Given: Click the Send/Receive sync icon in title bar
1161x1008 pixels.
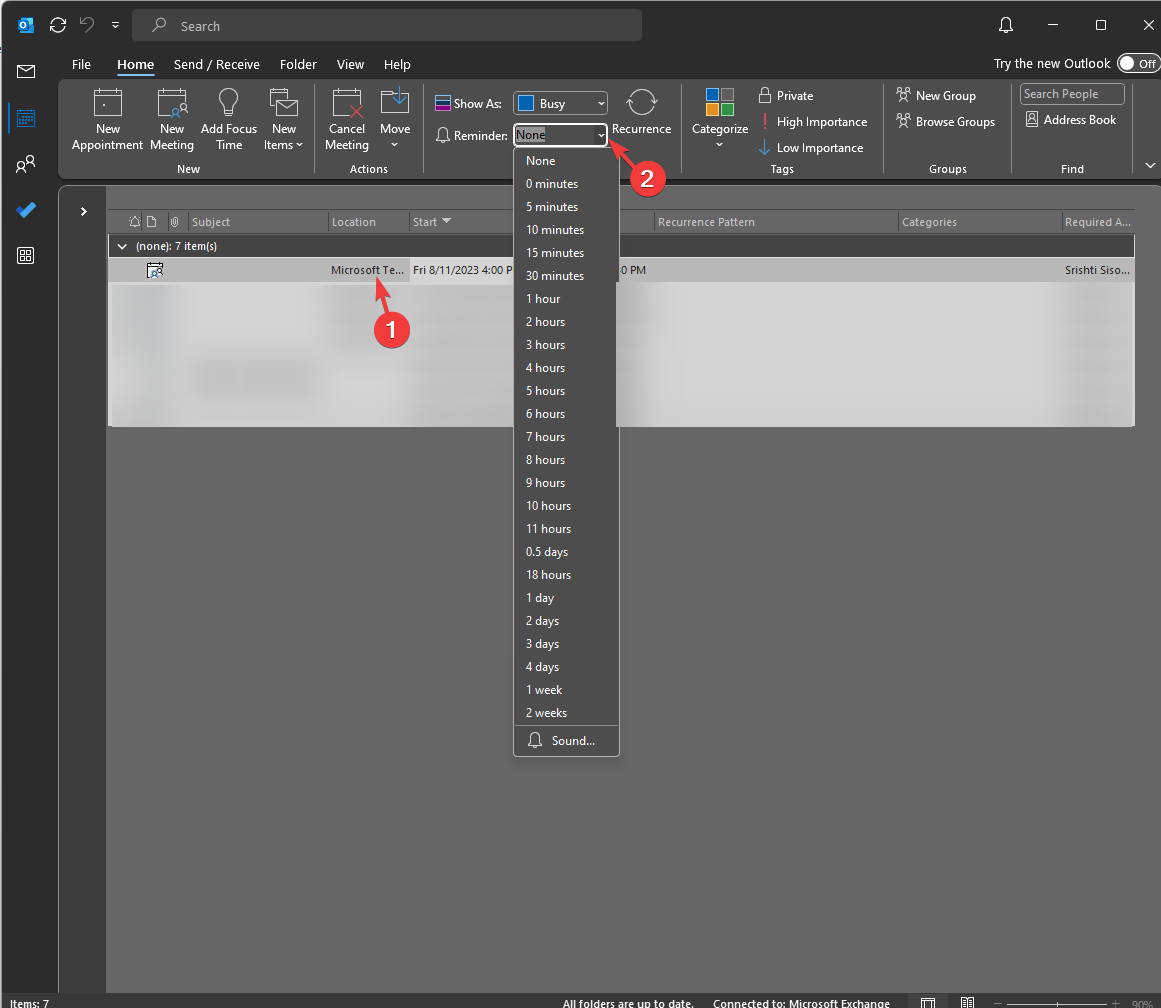Looking at the screenshot, I should tap(58, 25).
